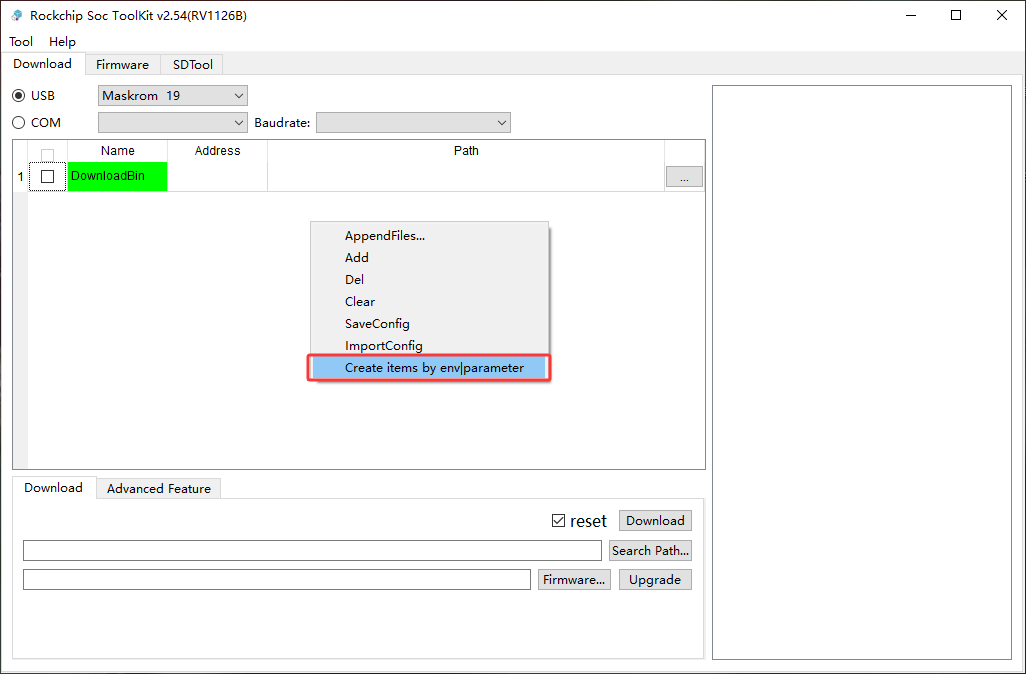Screen dimensions: 1026x674
Task: Click the Path column header
Action: pos(466,151)
